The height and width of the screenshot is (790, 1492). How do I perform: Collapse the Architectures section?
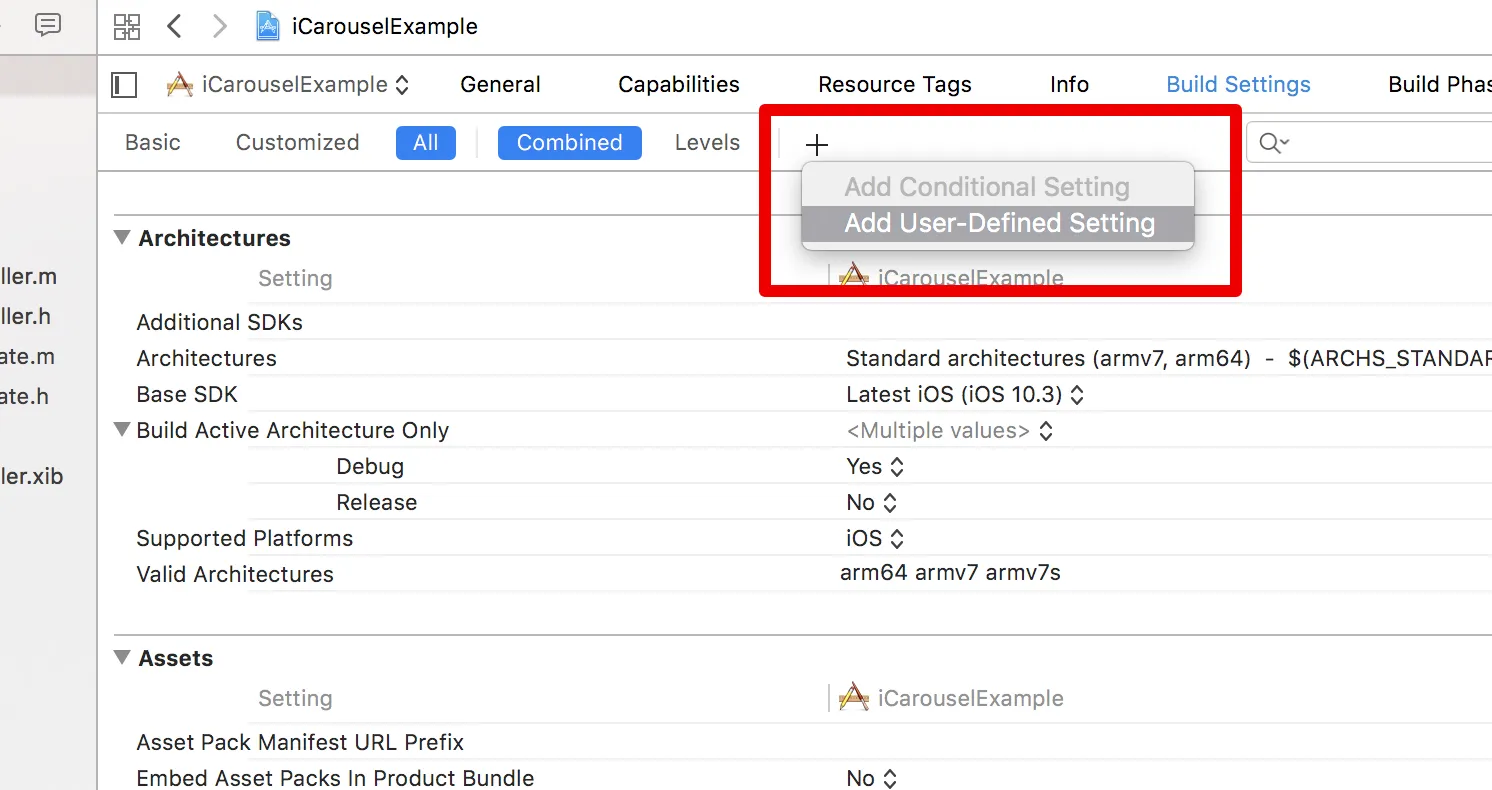122,238
